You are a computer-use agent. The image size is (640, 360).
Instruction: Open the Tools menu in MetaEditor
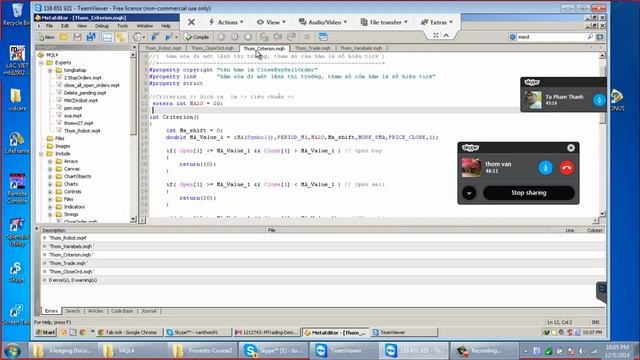[122, 26]
